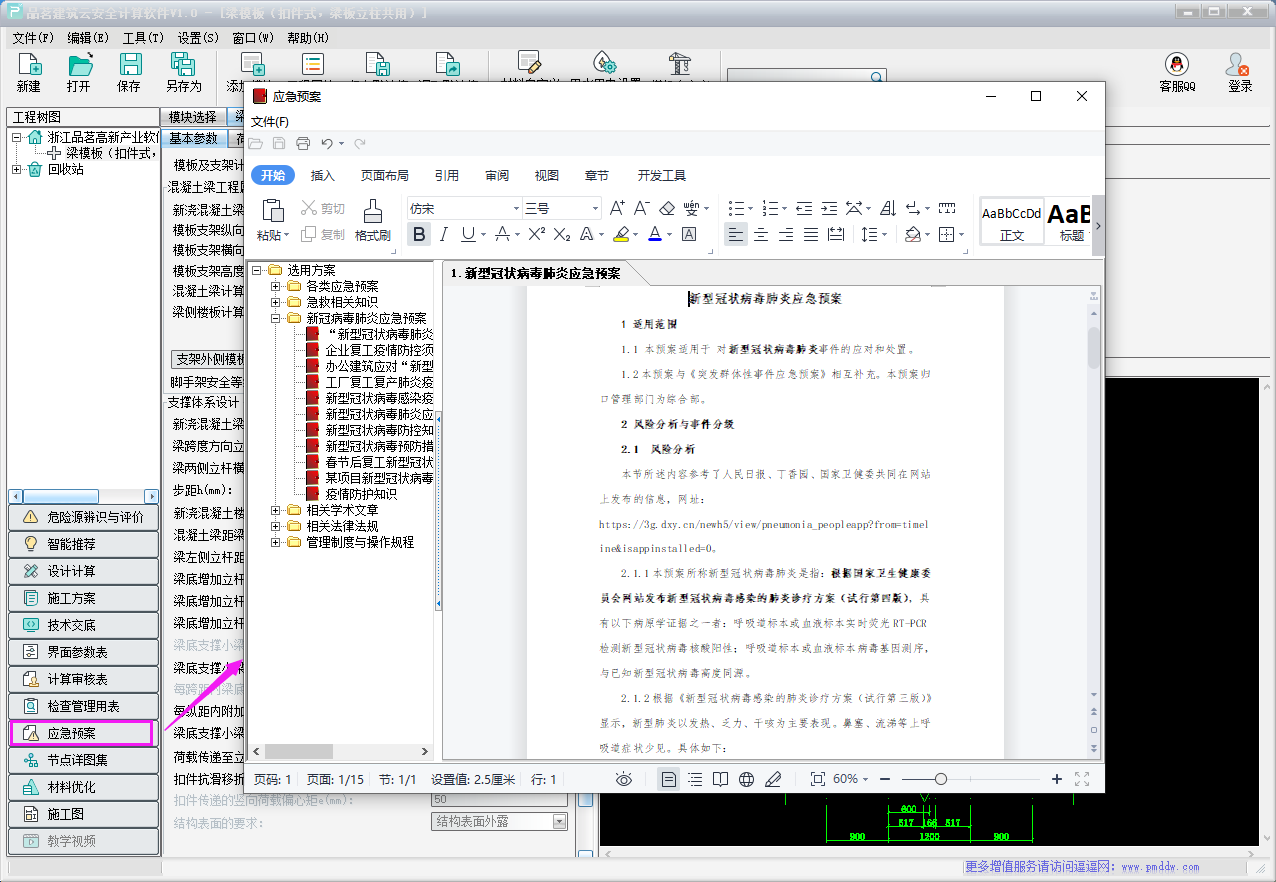Save the project using the 保存 icon
Image resolution: width=1276 pixels, height=882 pixels.
(130, 65)
